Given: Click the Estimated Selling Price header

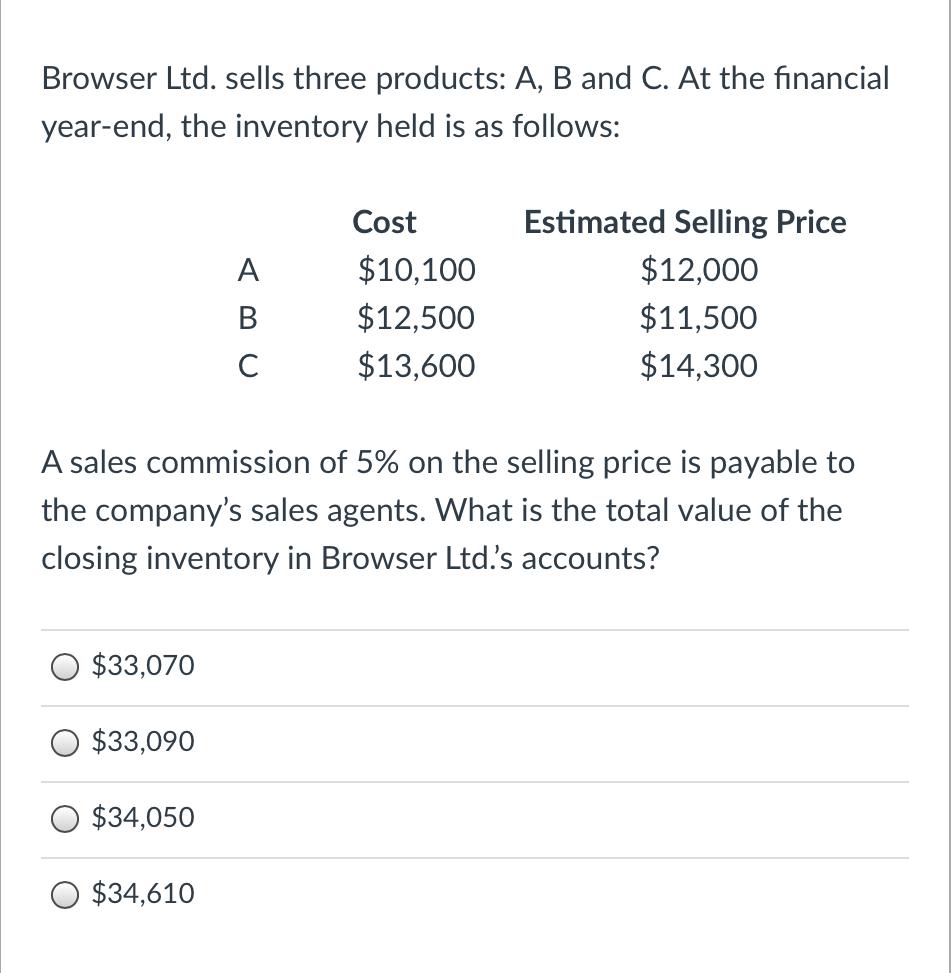Looking at the screenshot, I should click(x=685, y=222).
